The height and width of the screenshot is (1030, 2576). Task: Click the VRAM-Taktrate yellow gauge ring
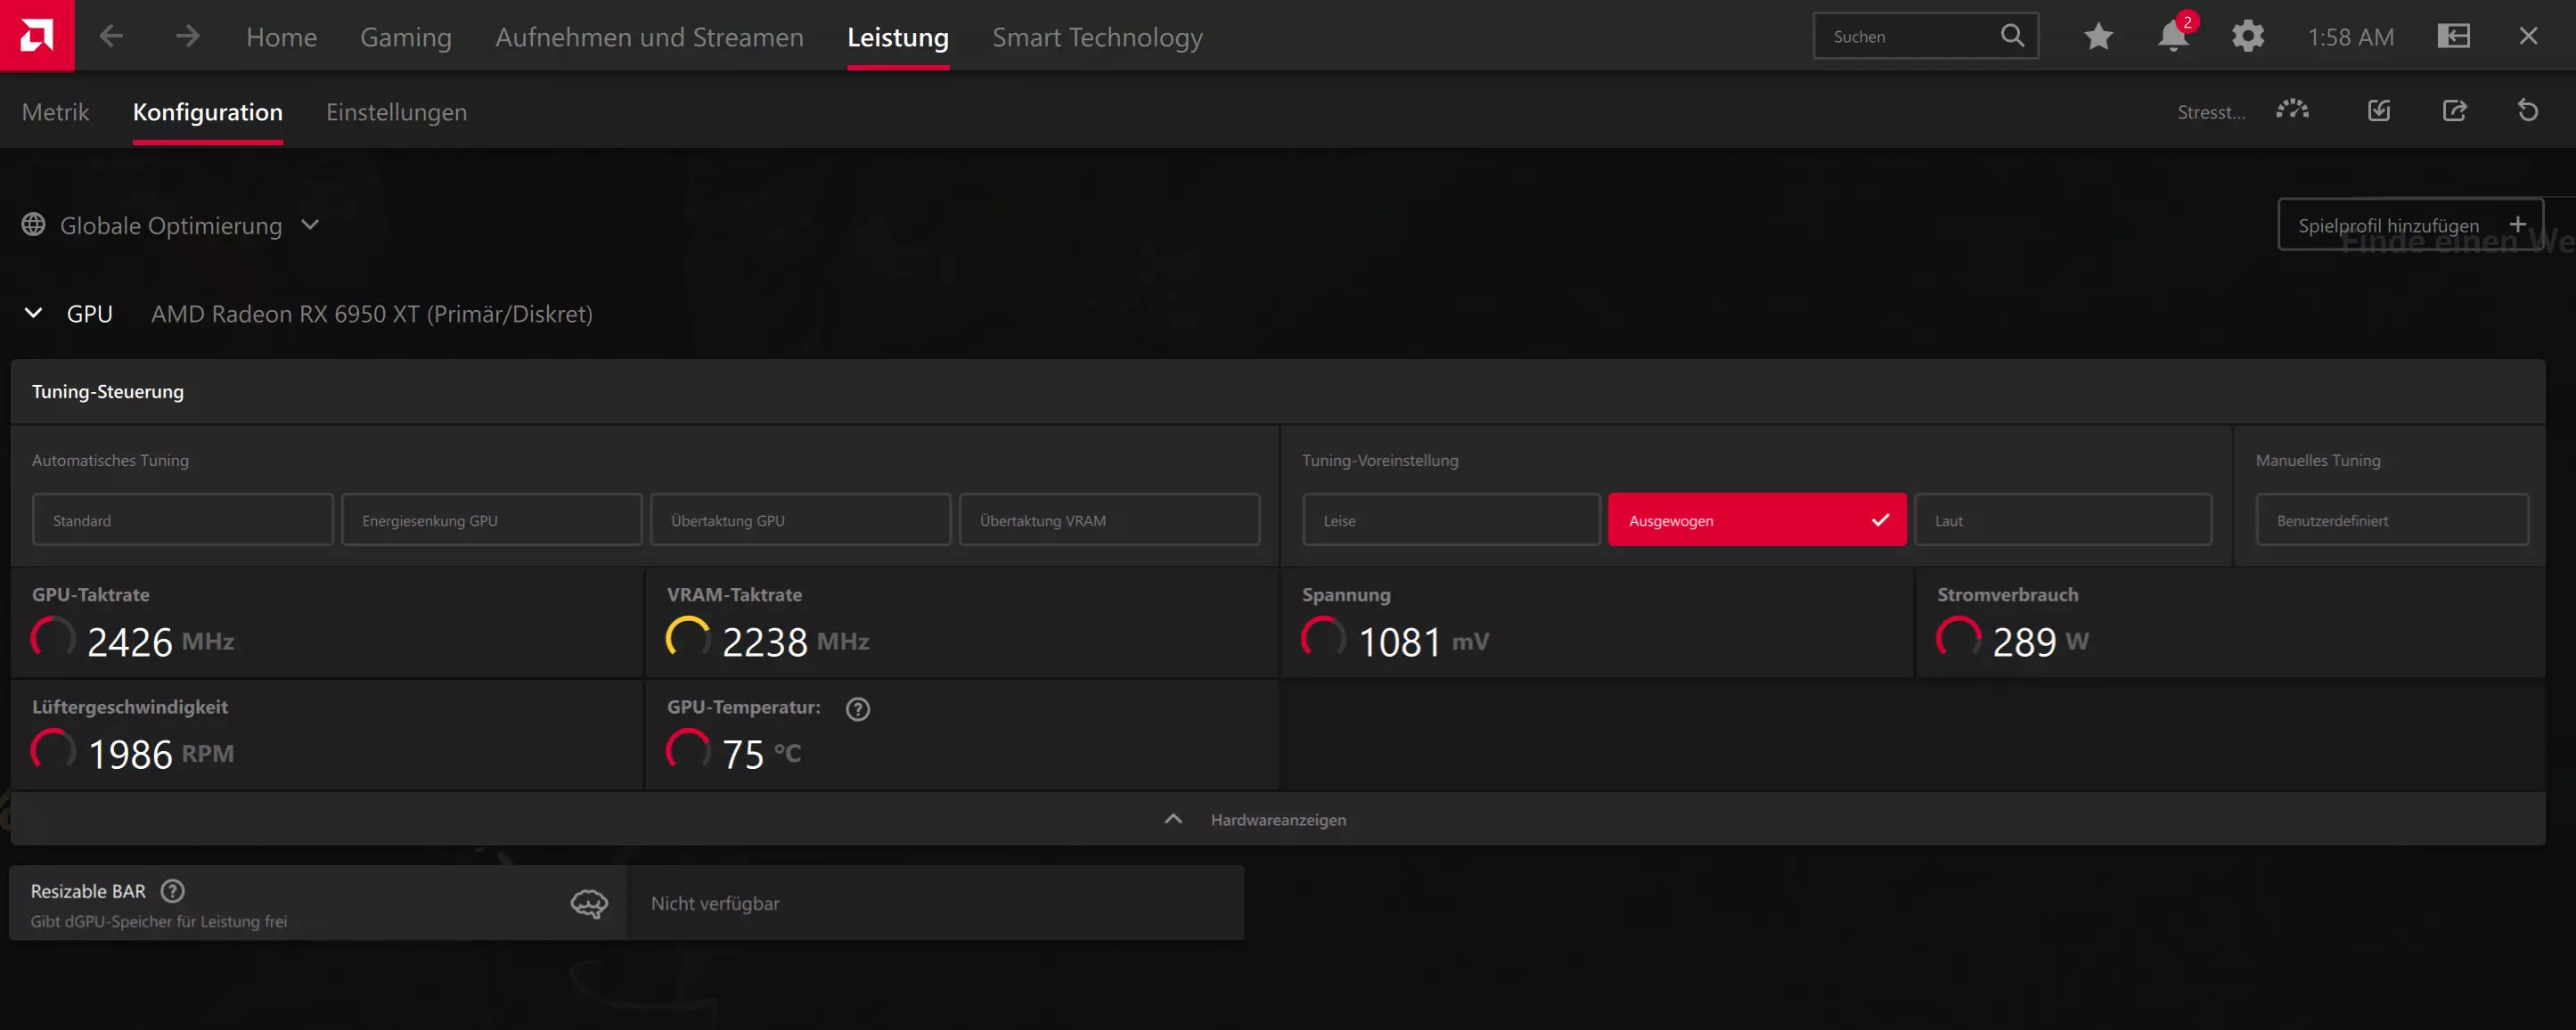click(x=688, y=638)
